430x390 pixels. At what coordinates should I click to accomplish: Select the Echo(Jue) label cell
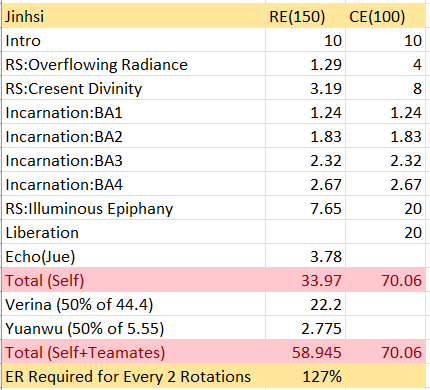tap(134, 256)
